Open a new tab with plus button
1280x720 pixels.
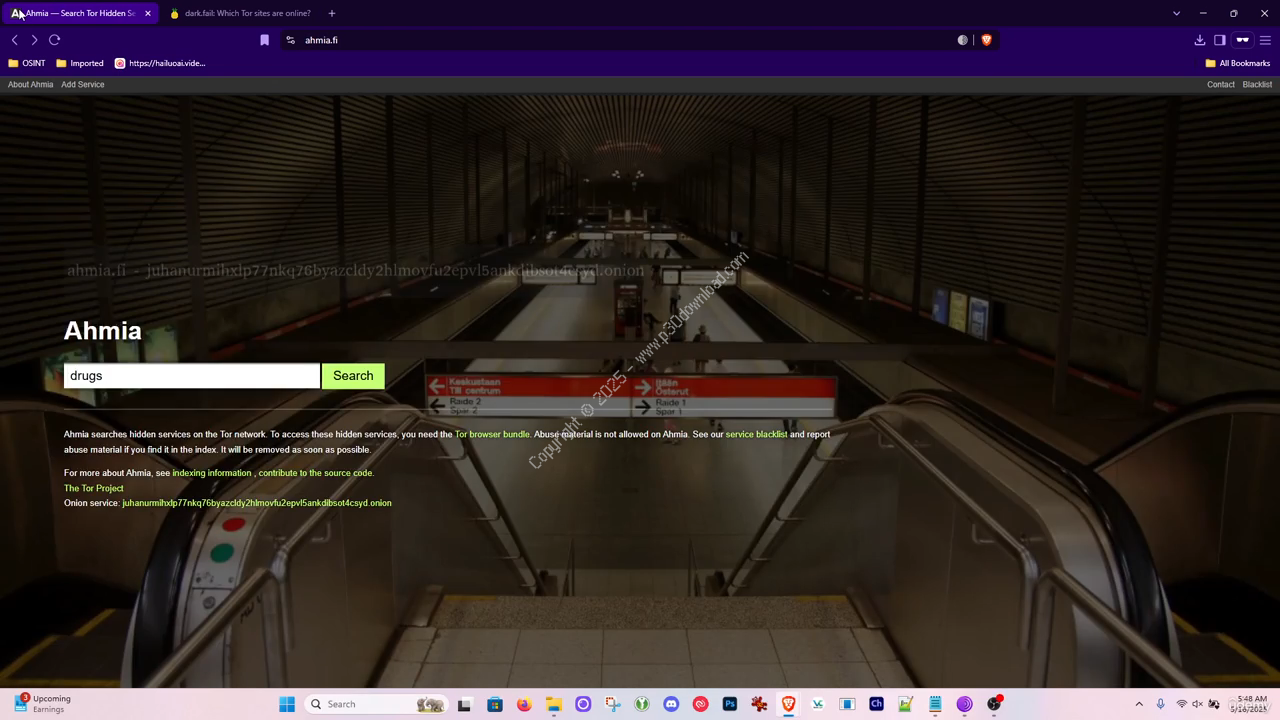(x=331, y=13)
